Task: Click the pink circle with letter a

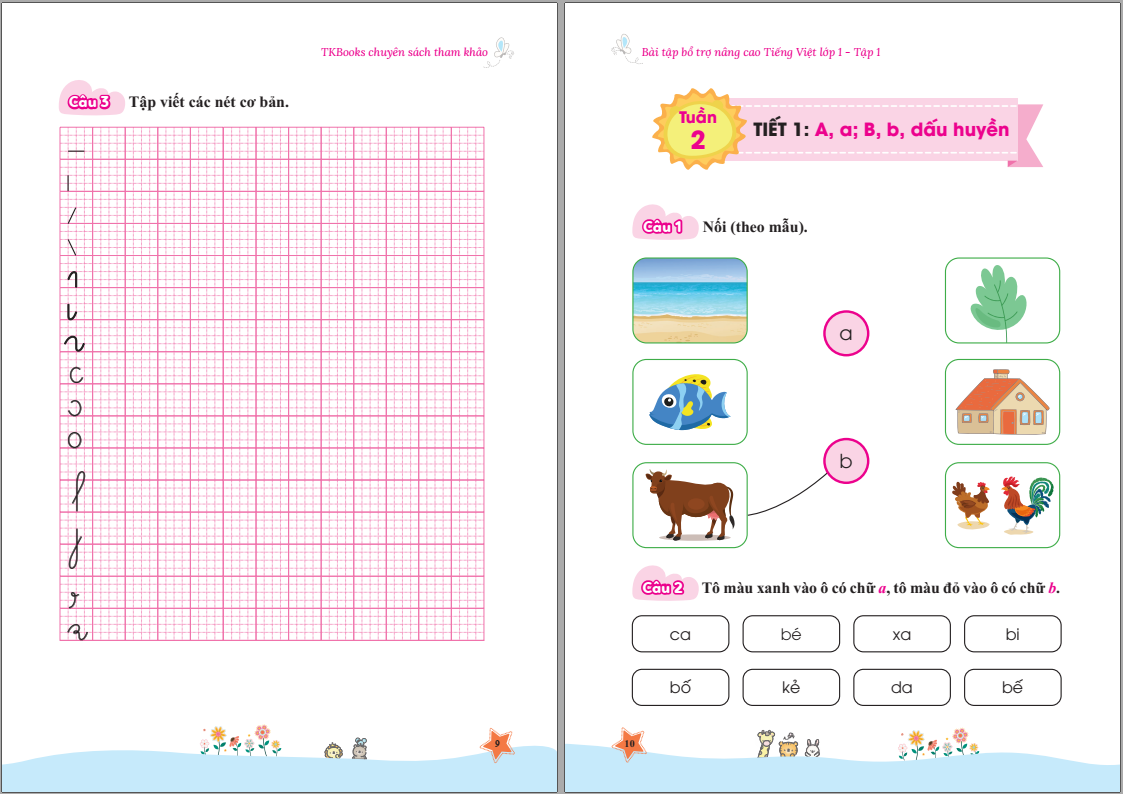Action: click(846, 334)
